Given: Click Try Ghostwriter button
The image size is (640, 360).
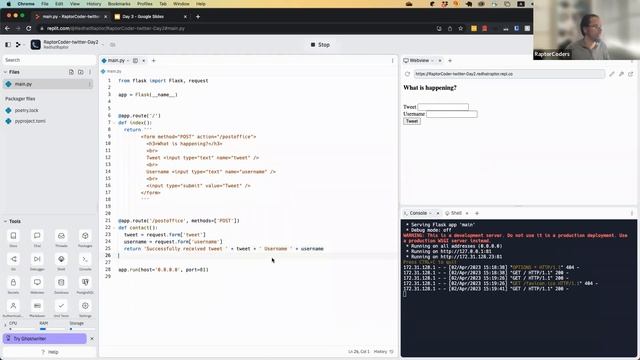Looking at the screenshot, I should click(x=44, y=338).
